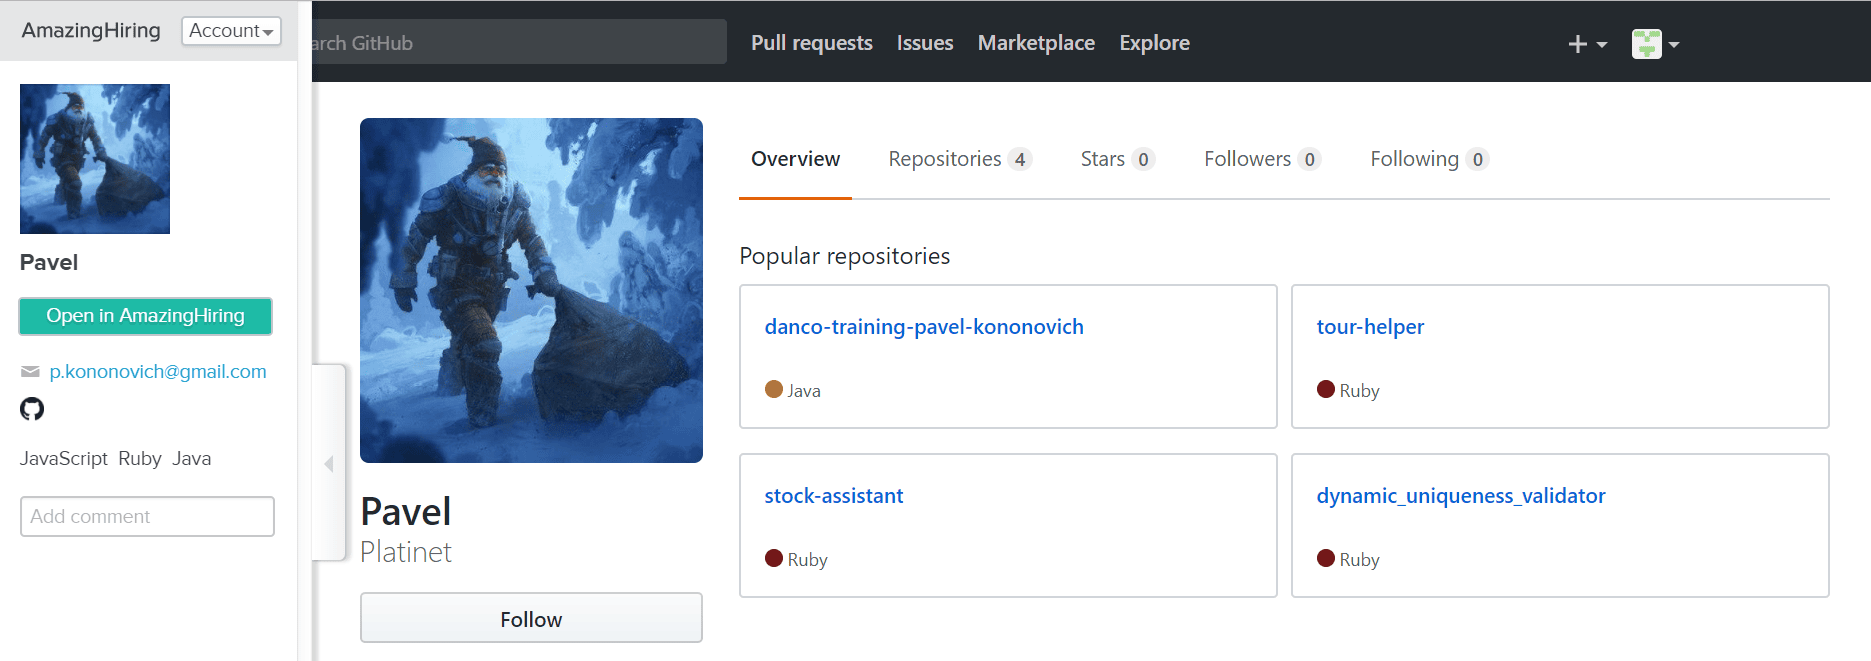Viewport: 1871px width, 661px height.
Task: View the Followers tab
Action: pyautogui.click(x=1261, y=159)
